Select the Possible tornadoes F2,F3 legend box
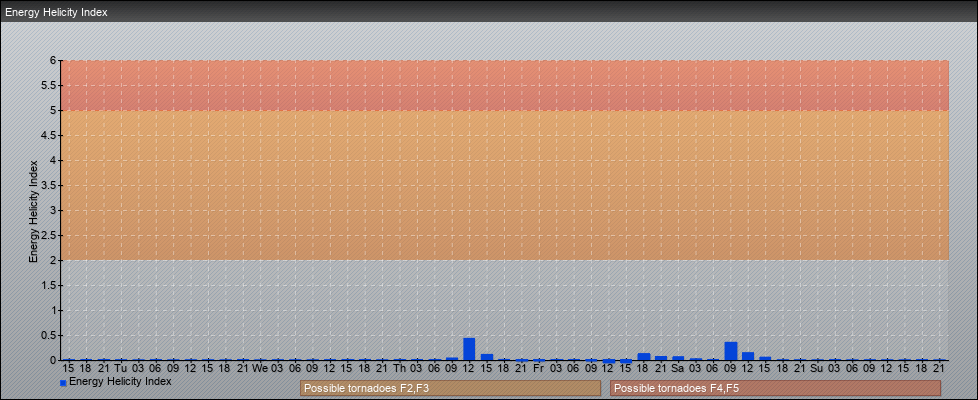 pos(450,388)
